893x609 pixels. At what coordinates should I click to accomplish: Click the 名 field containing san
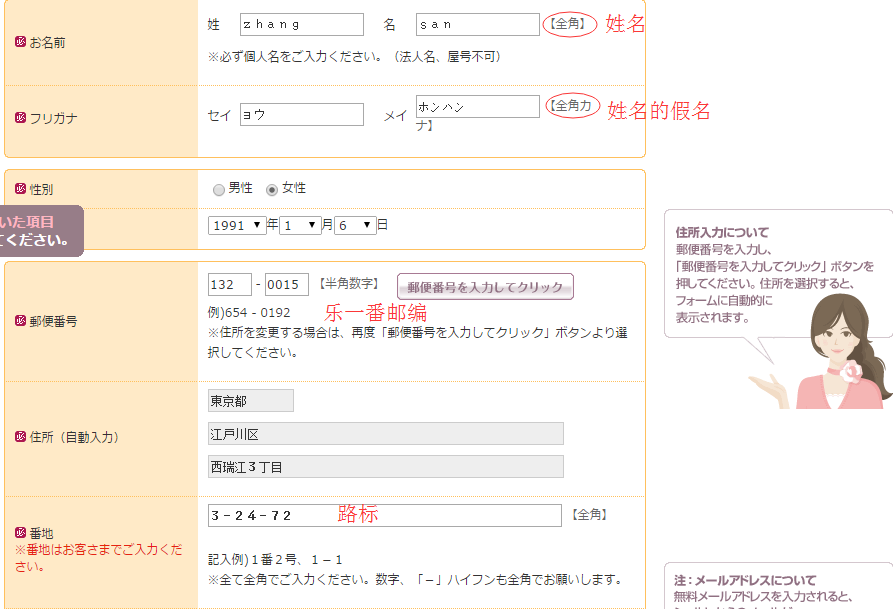(x=477, y=24)
